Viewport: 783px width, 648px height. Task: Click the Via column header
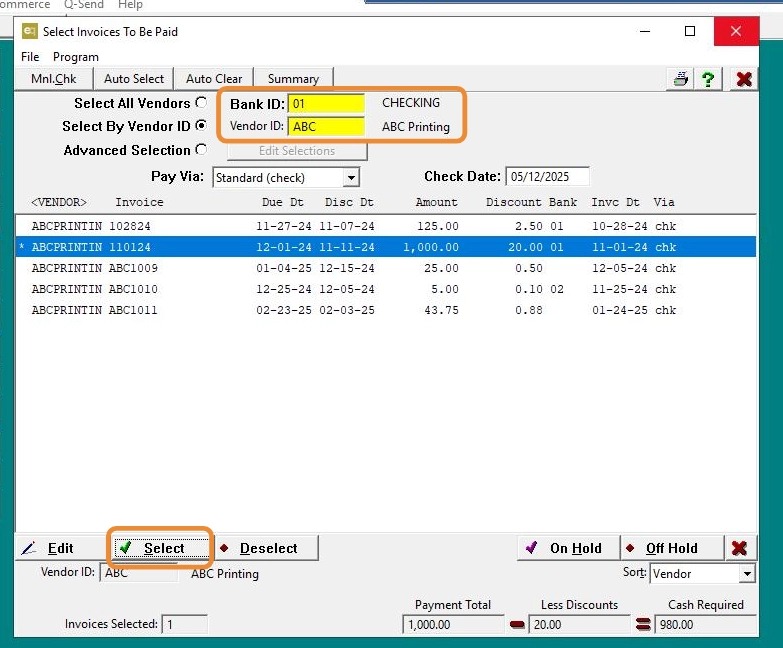664,202
